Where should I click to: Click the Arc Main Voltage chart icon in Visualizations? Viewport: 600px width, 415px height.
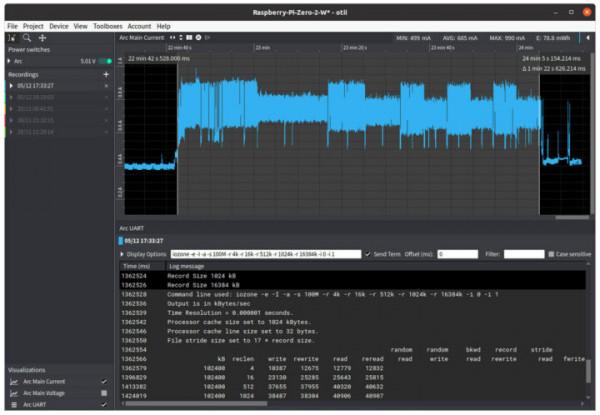tap(14, 393)
